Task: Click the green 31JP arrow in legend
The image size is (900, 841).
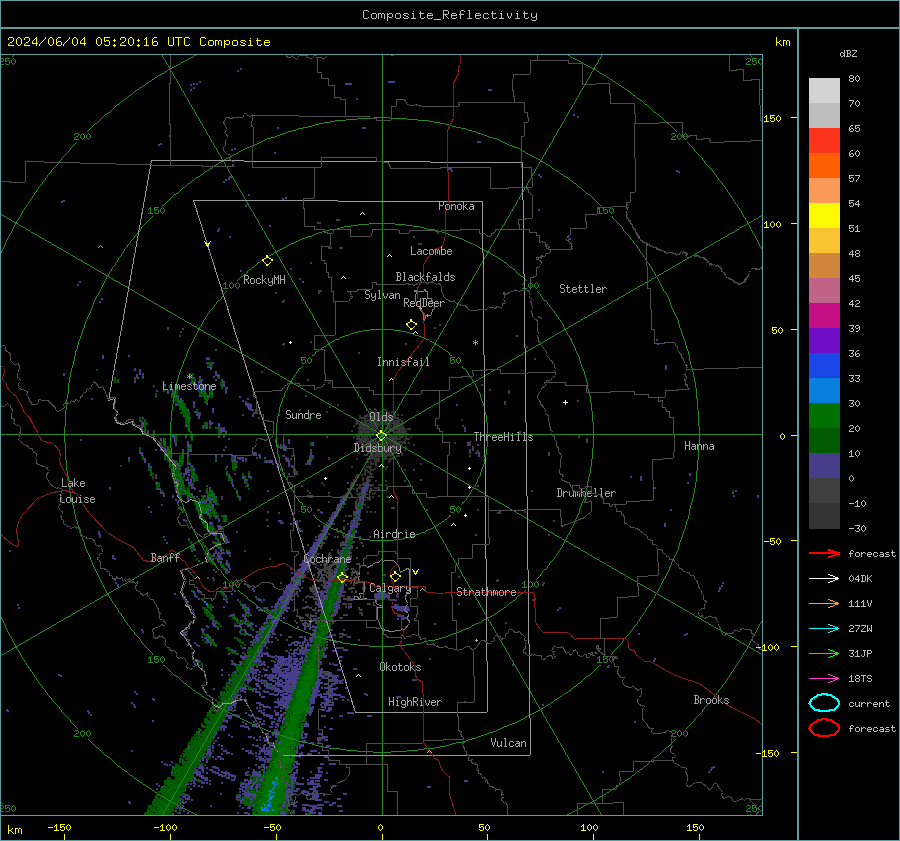Action: coord(824,653)
